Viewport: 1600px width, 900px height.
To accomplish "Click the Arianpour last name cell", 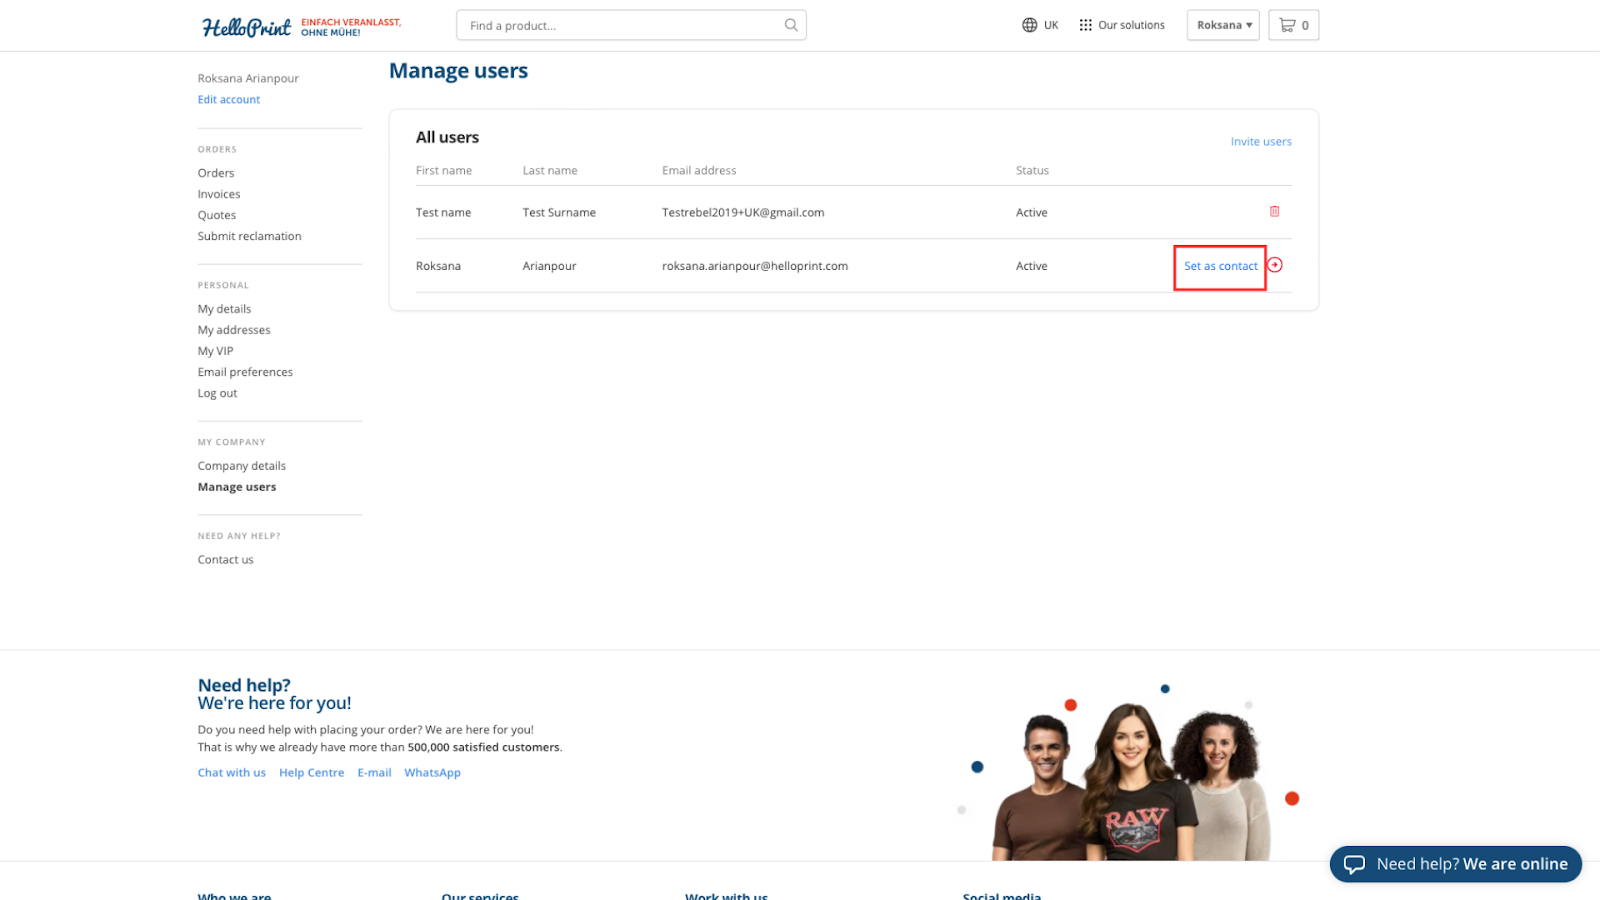I will point(549,266).
